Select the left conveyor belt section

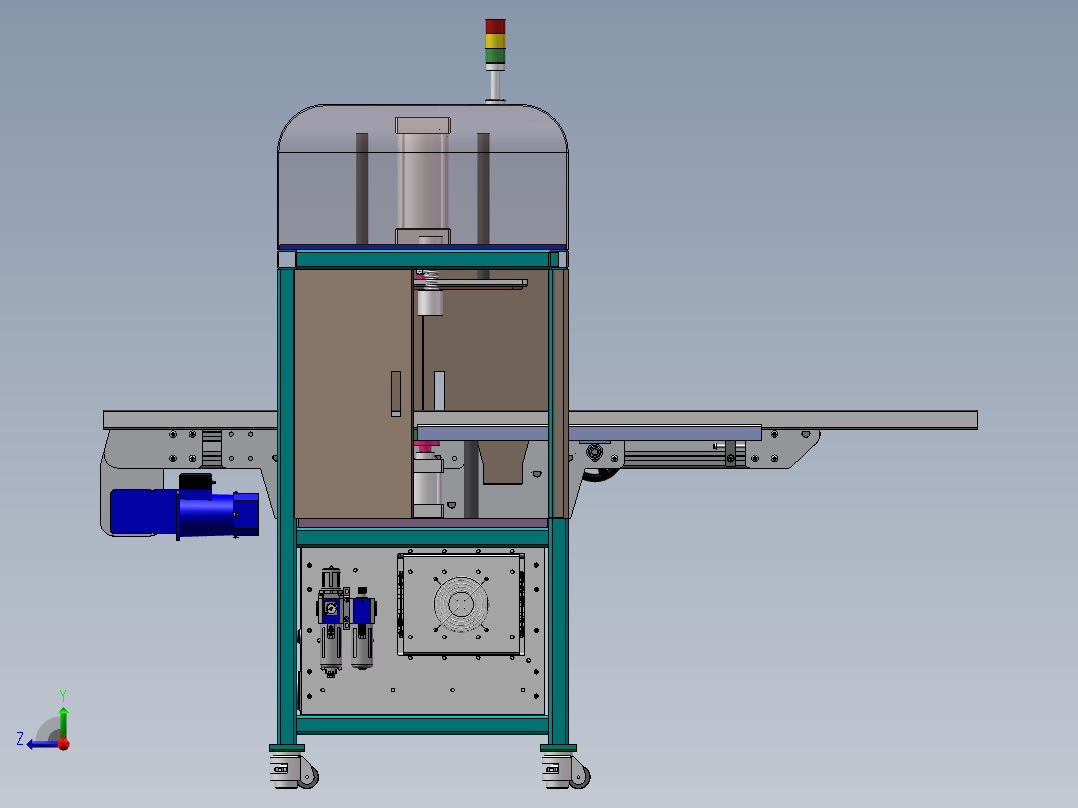[190, 420]
